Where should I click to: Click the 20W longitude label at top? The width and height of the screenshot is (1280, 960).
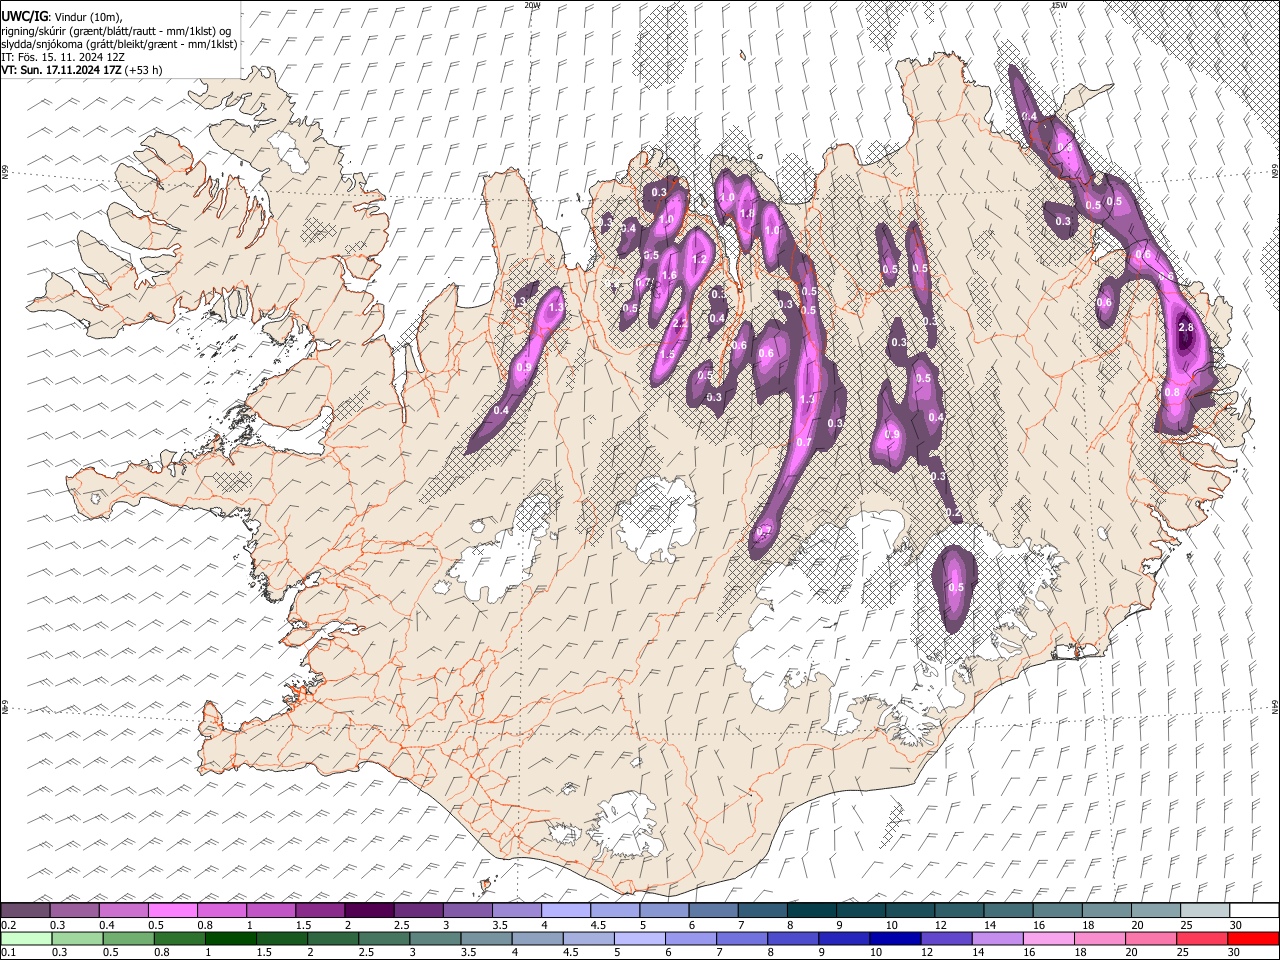click(532, 5)
